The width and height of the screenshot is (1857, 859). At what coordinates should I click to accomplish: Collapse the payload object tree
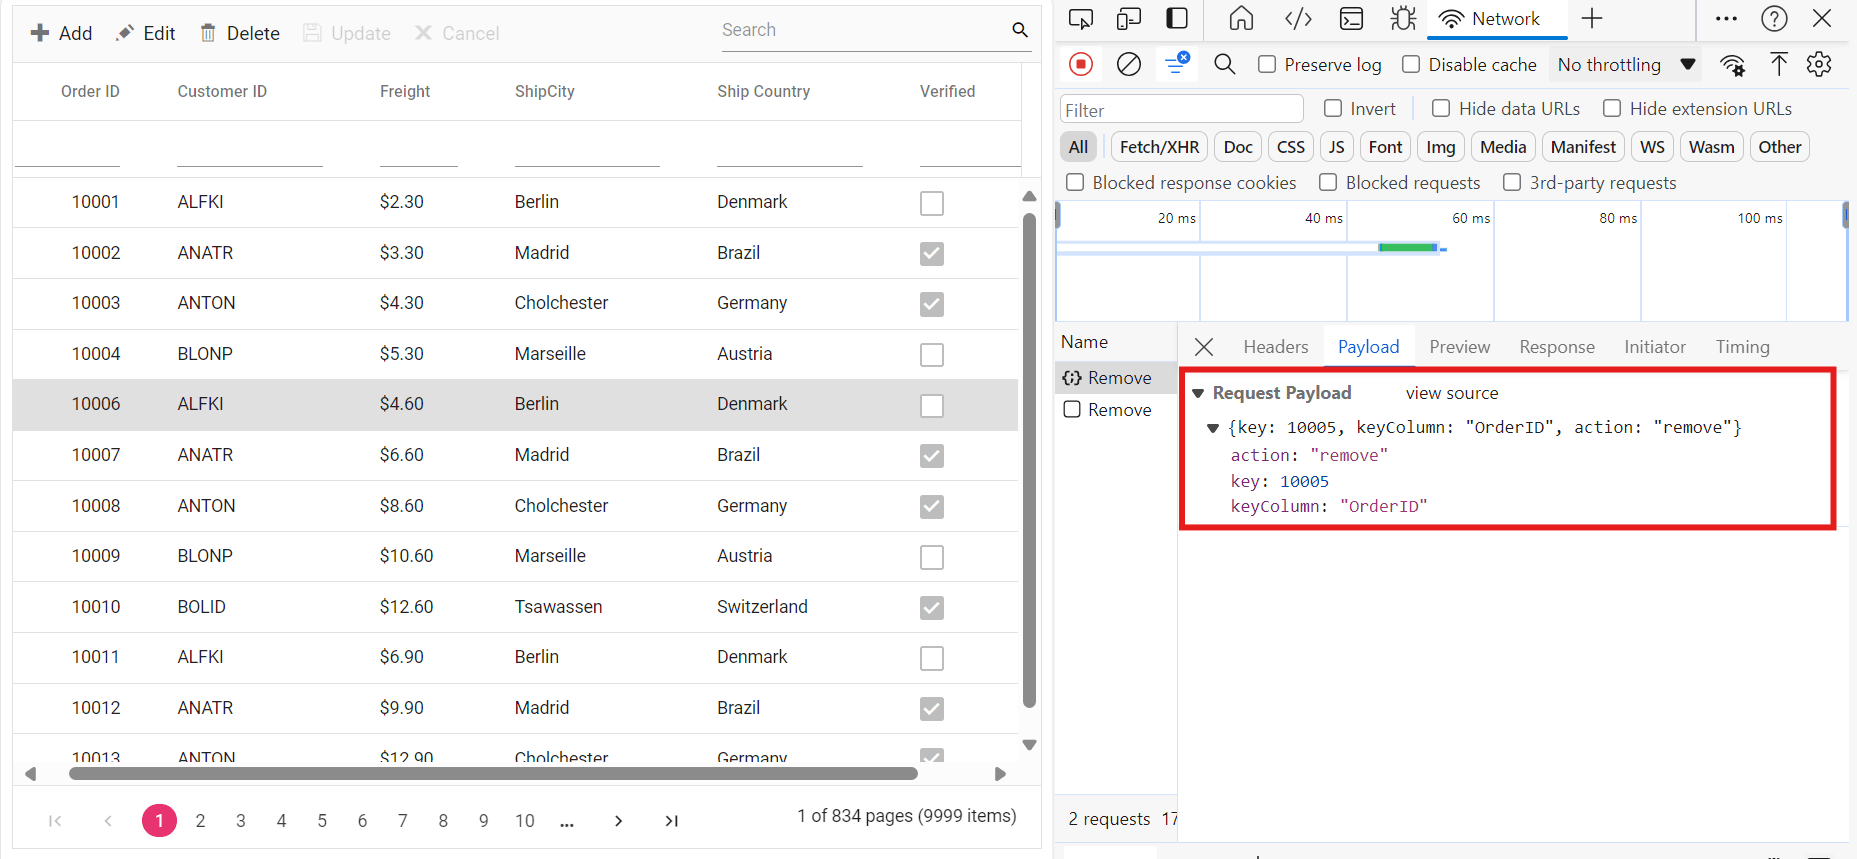[x=1213, y=428]
